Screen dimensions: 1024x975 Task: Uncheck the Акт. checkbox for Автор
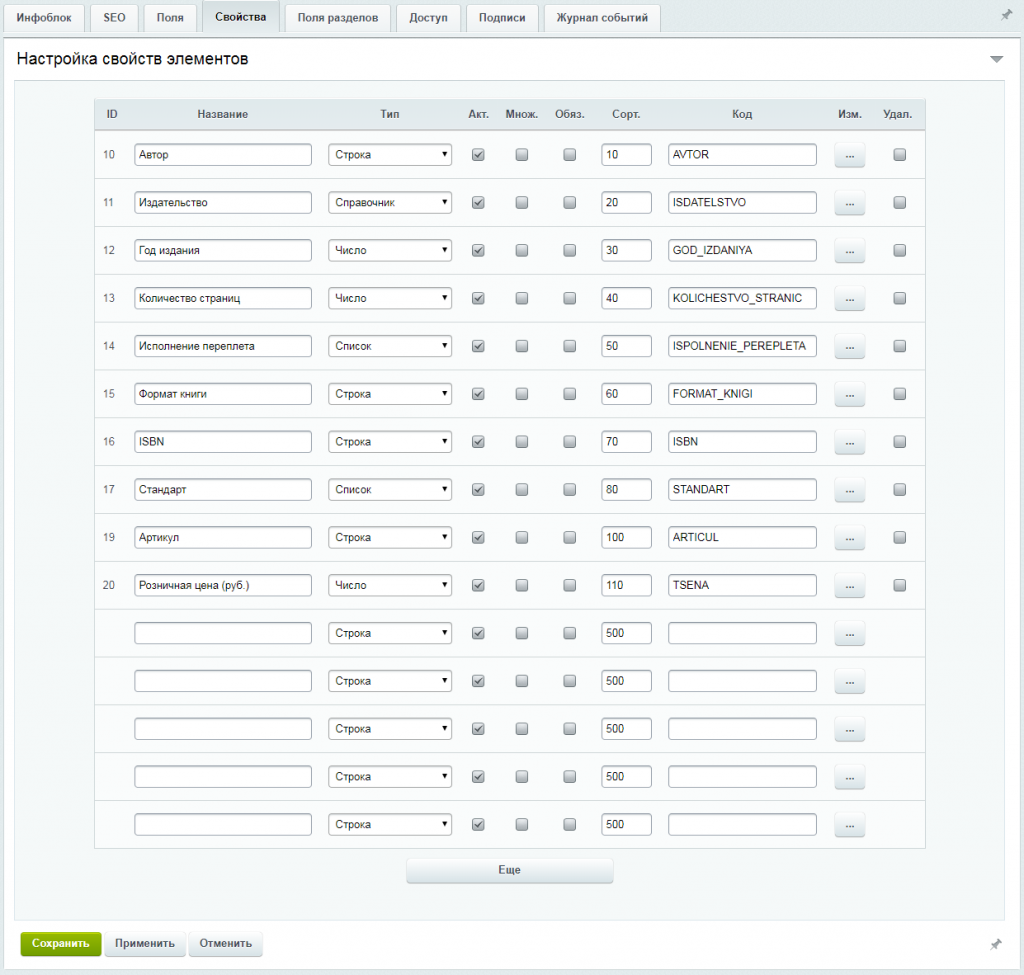tap(478, 155)
